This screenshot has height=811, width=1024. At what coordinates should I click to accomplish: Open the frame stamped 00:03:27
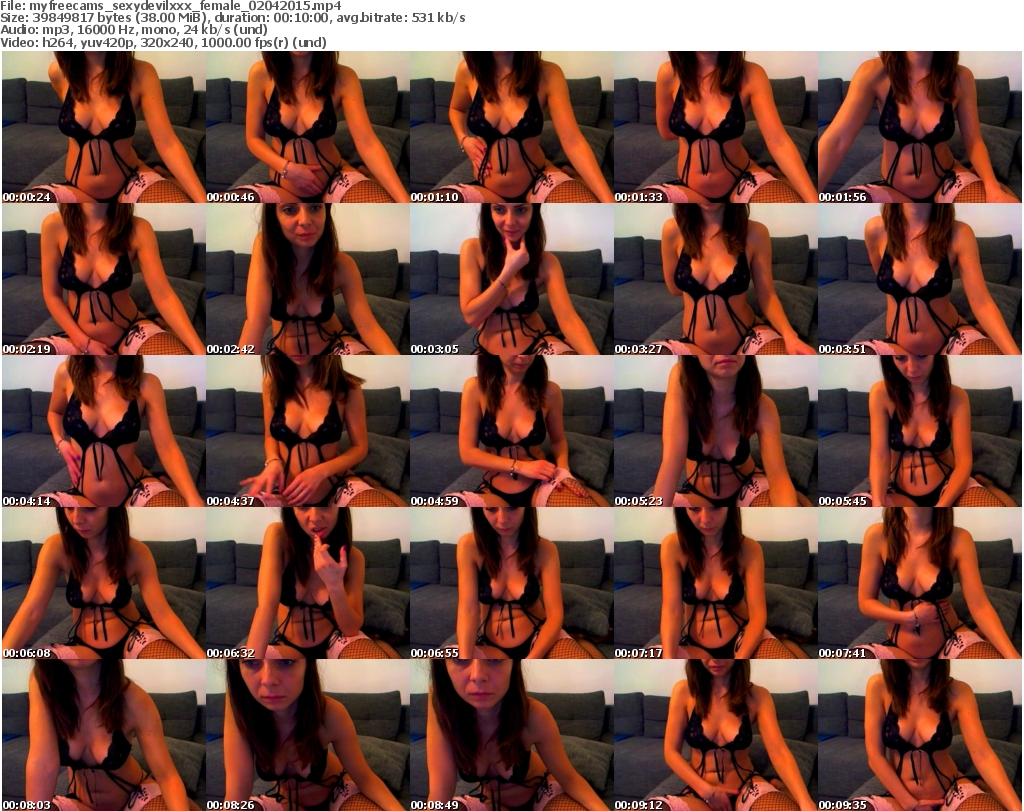716,279
